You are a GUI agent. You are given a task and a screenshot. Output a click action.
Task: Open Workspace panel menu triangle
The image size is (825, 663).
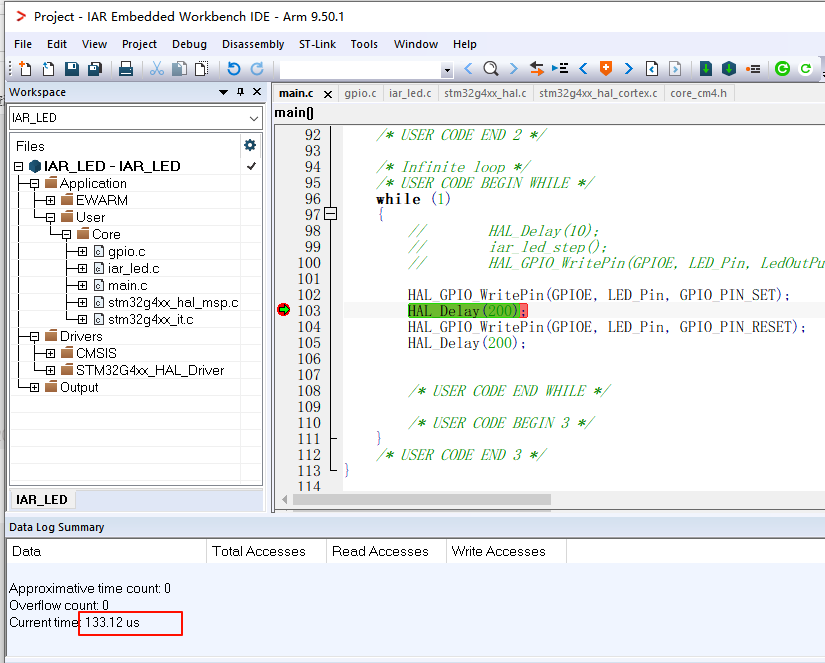click(x=224, y=92)
